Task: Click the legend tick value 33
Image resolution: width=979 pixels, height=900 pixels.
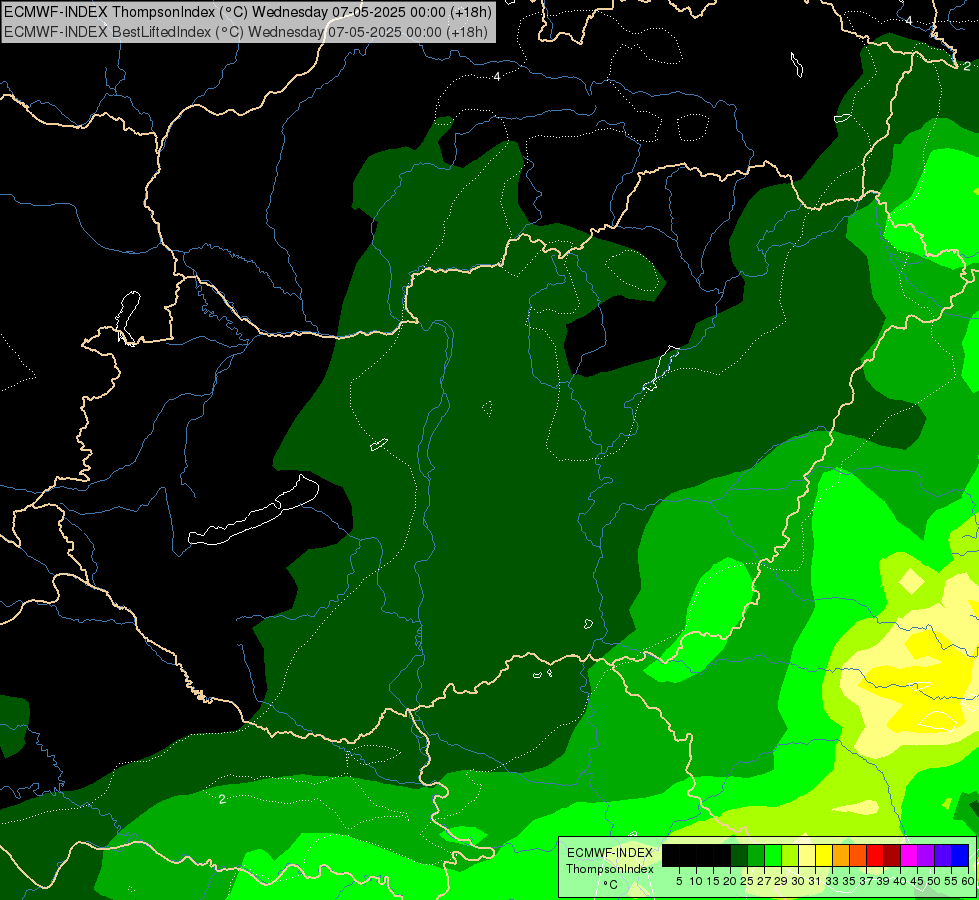Action: pyautogui.click(x=832, y=881)
